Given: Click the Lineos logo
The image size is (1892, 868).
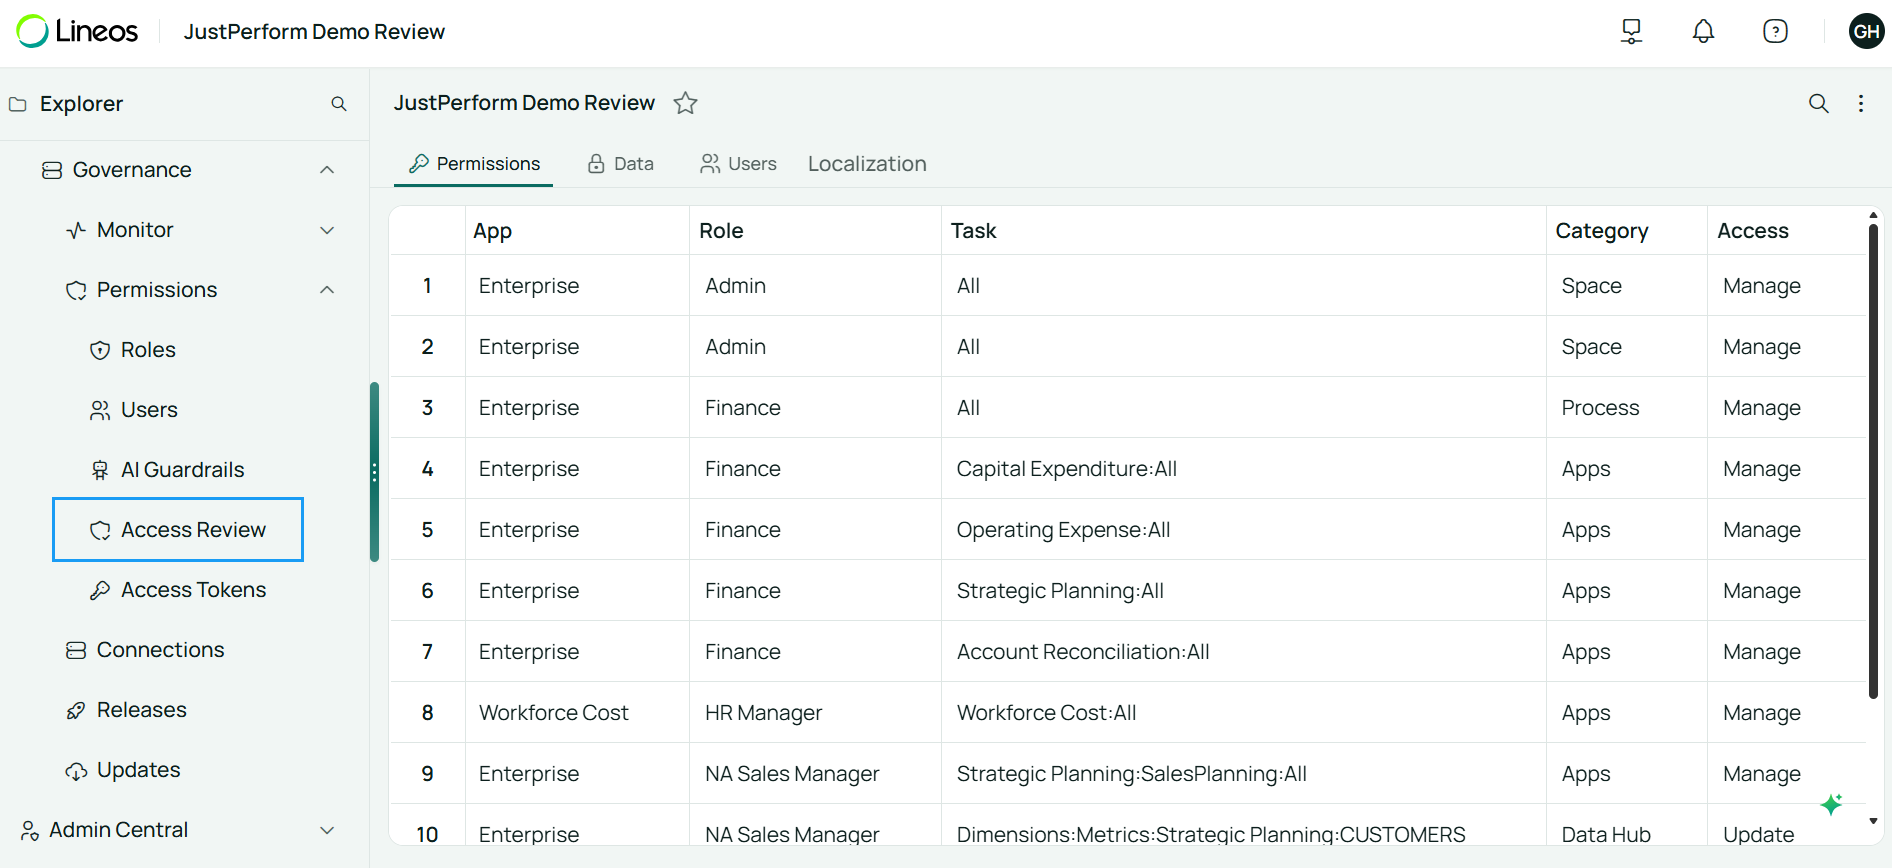Looking at the screenshot, I should click(x=77, y=31).
